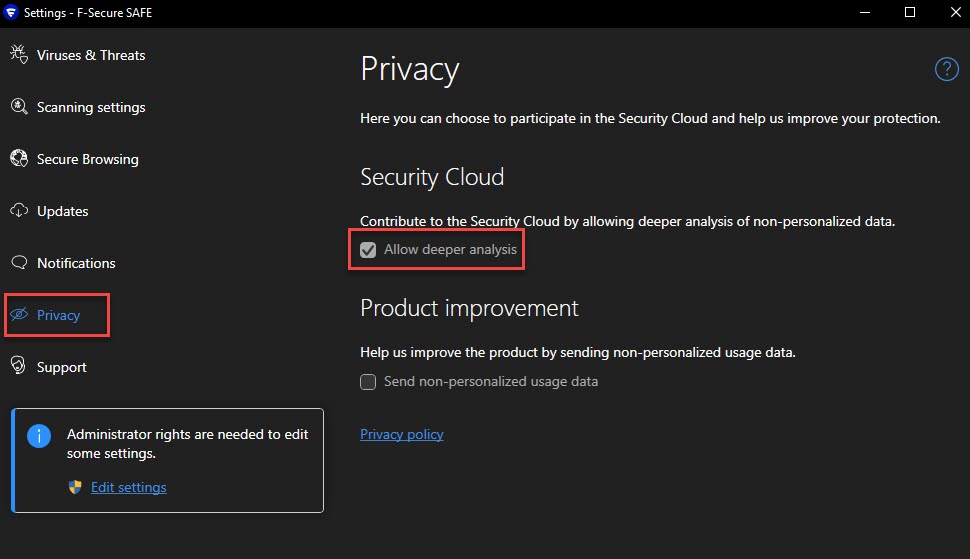This screenshot has width=970, height=559.
Task: Click the Notifications speech bubble icon
Action: [19, 263]
